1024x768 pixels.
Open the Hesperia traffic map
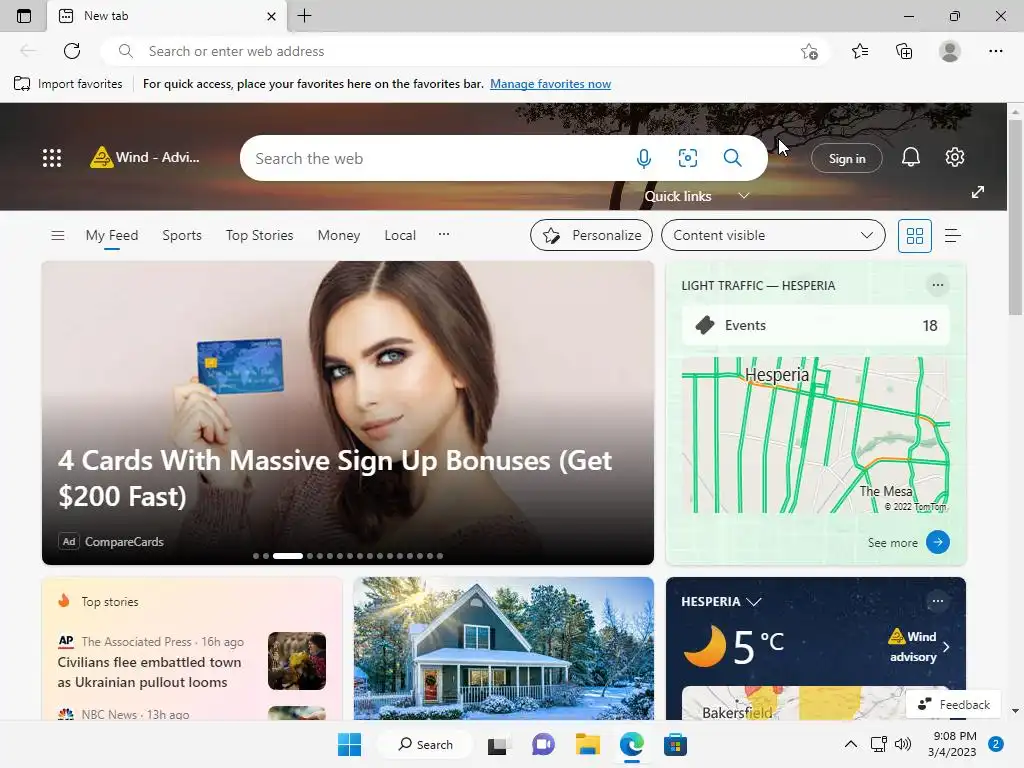[815, 435]
